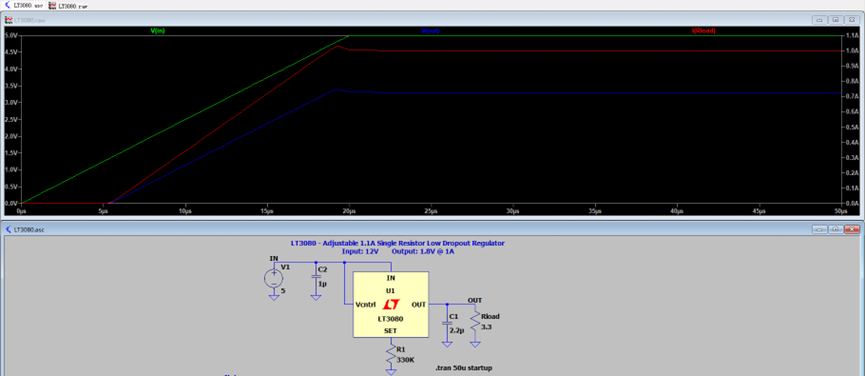Click the right current axis at 1.1A

pyautogui.click(x=852, y=35)
